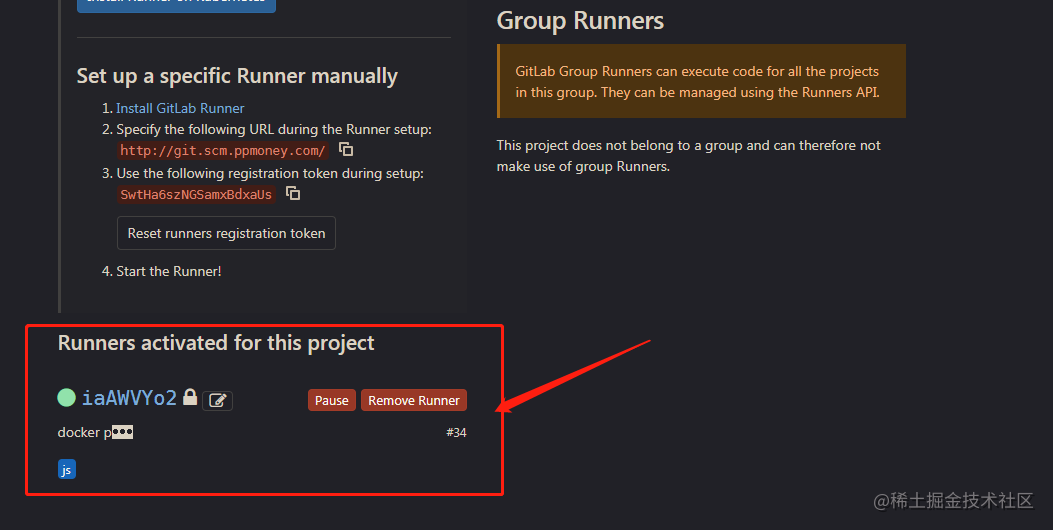Click Reset runners registration token button
This screenshot has height=530, width=1053.
(x=226, y=233)
